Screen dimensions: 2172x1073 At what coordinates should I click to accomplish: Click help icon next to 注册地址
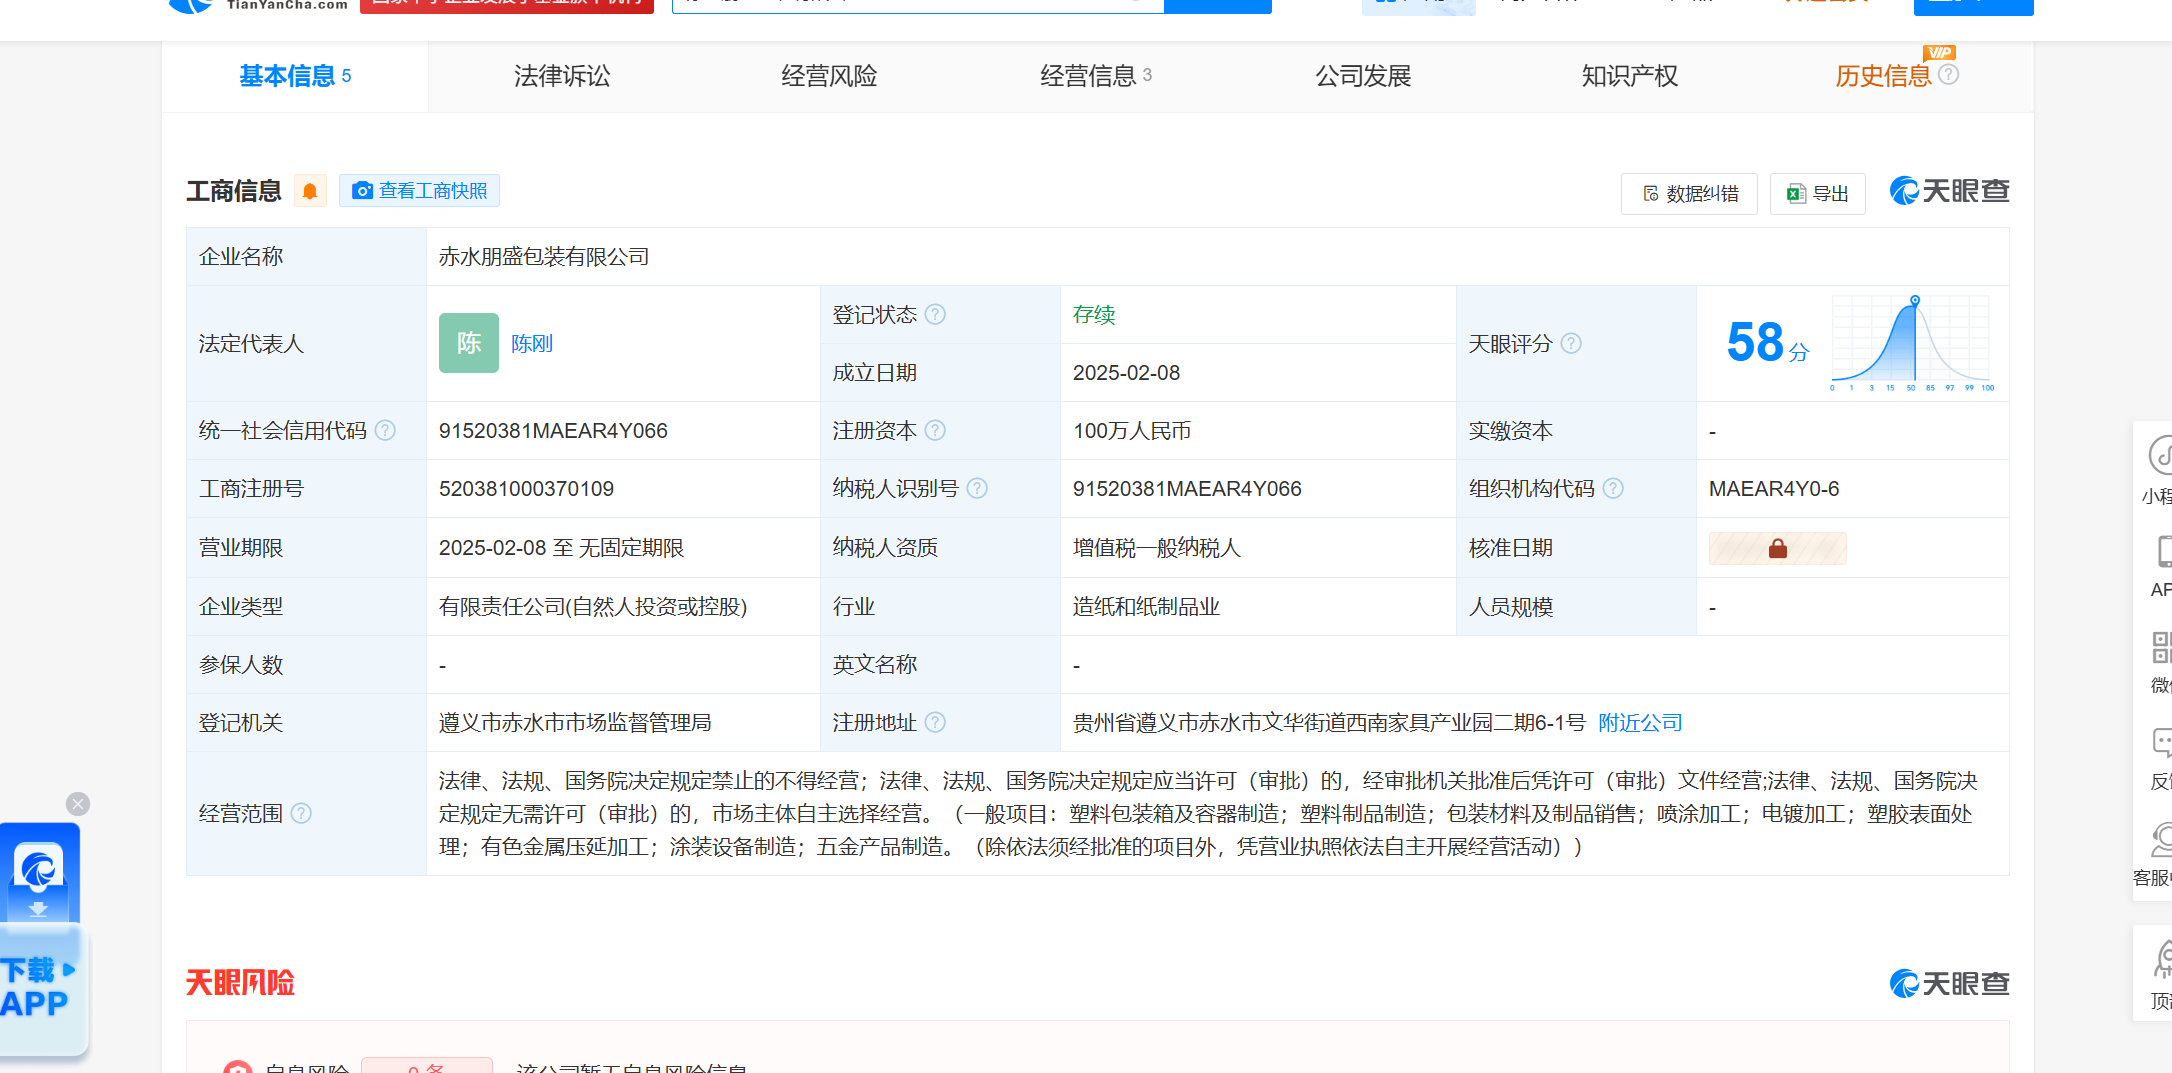point(935,723)
